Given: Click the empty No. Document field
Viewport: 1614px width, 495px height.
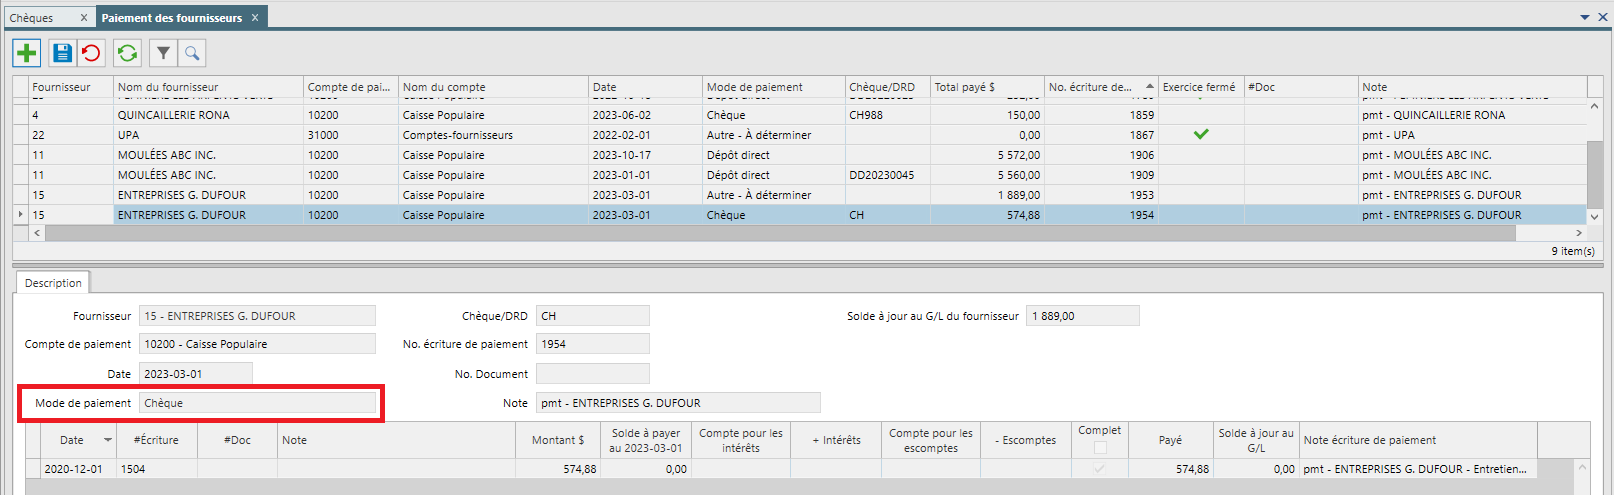Looking at the screenshot, I should point(592,374).
